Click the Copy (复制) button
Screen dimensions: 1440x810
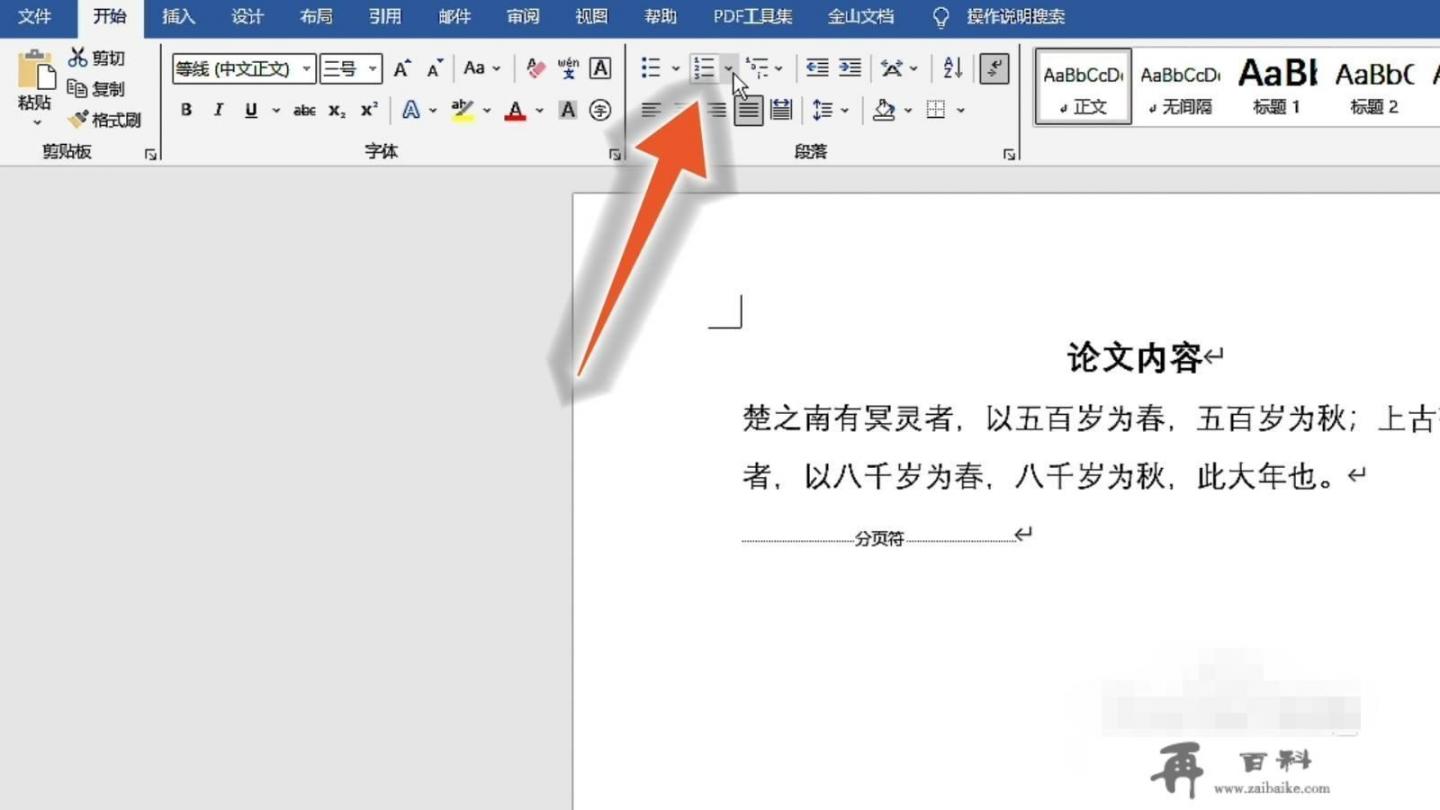(x=97, y=89)
